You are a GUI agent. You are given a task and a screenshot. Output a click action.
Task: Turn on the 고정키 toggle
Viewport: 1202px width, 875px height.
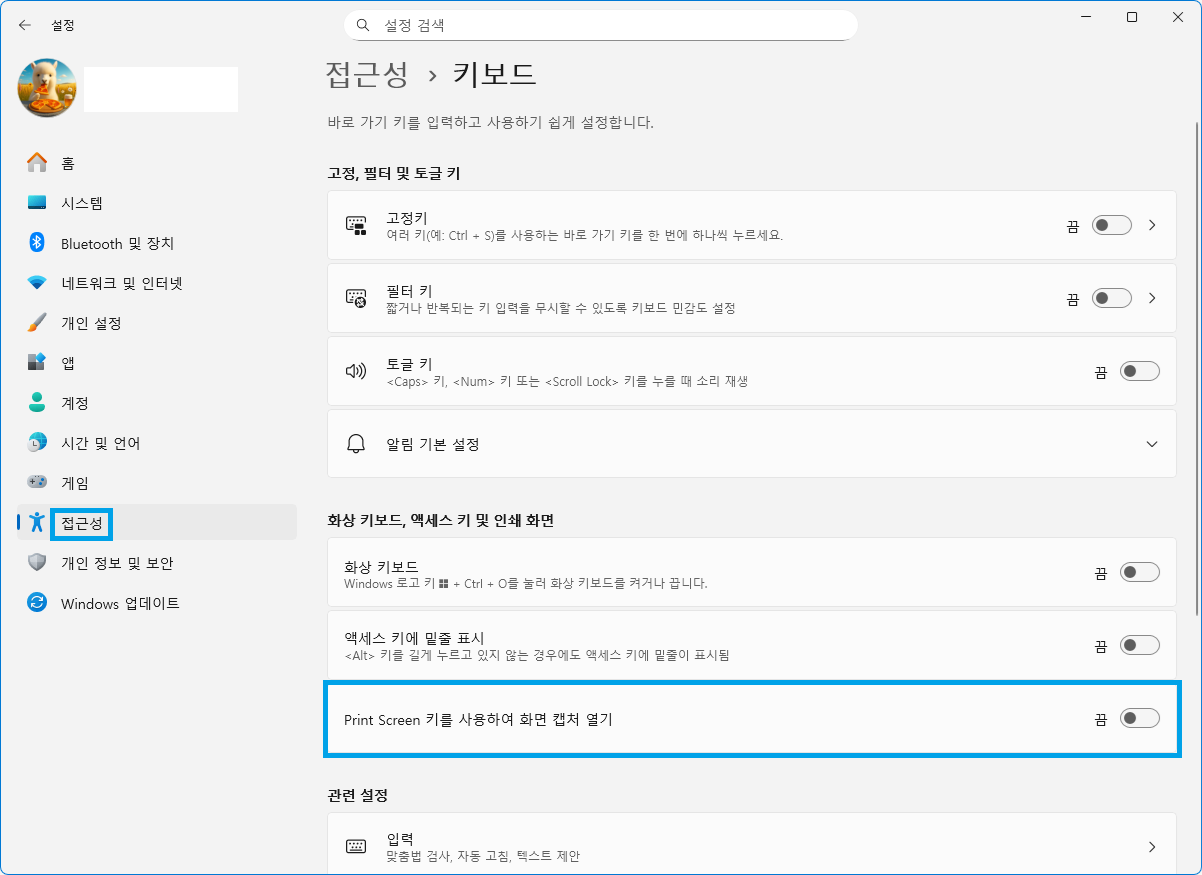1112,226
